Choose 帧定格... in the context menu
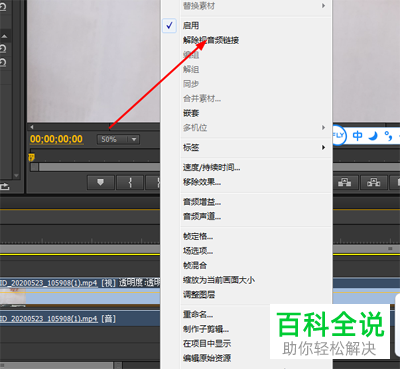The image size is (400, 369). [198, 236]
